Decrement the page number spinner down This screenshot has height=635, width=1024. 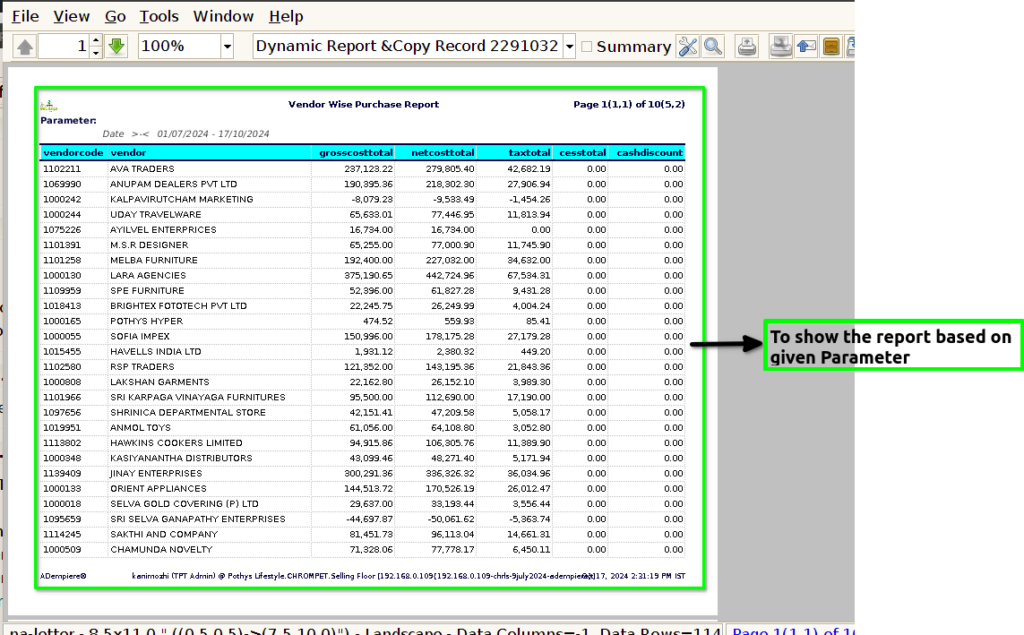[x=96, y=52]
